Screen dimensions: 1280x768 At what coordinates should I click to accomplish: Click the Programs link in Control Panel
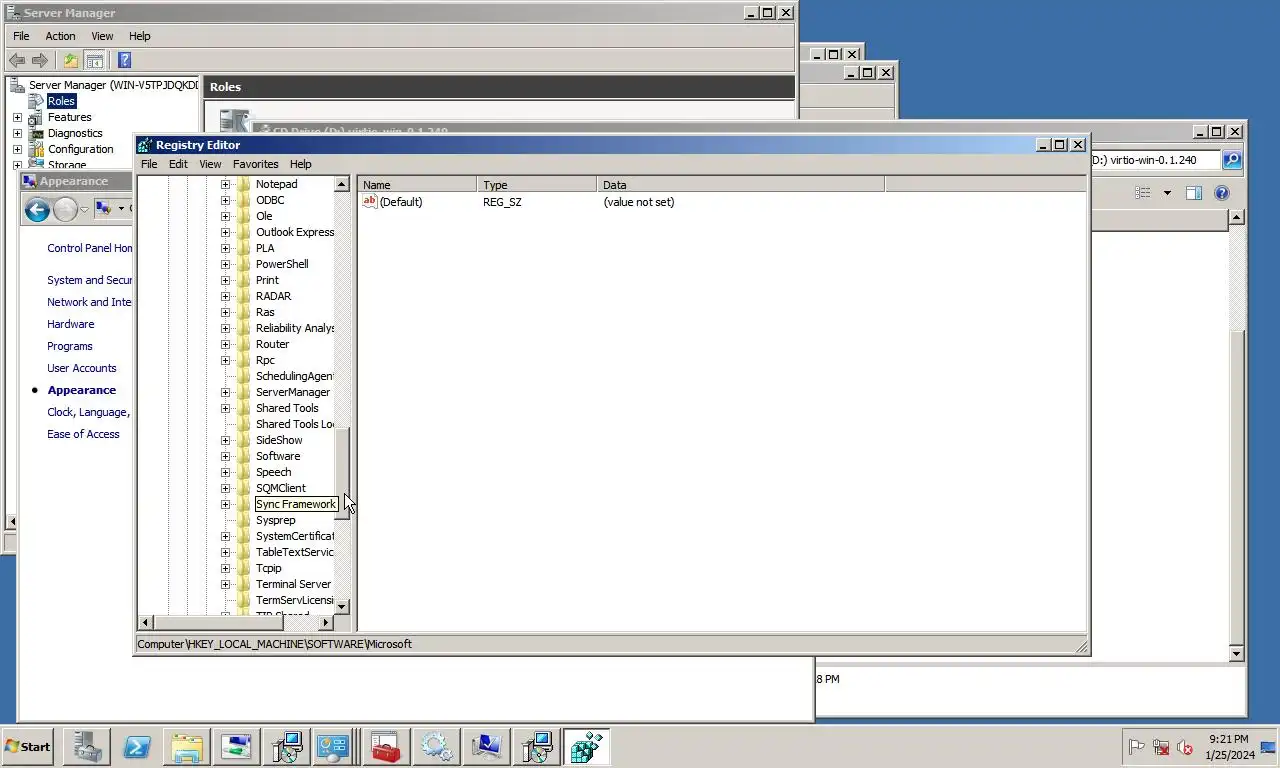point(70,346)
